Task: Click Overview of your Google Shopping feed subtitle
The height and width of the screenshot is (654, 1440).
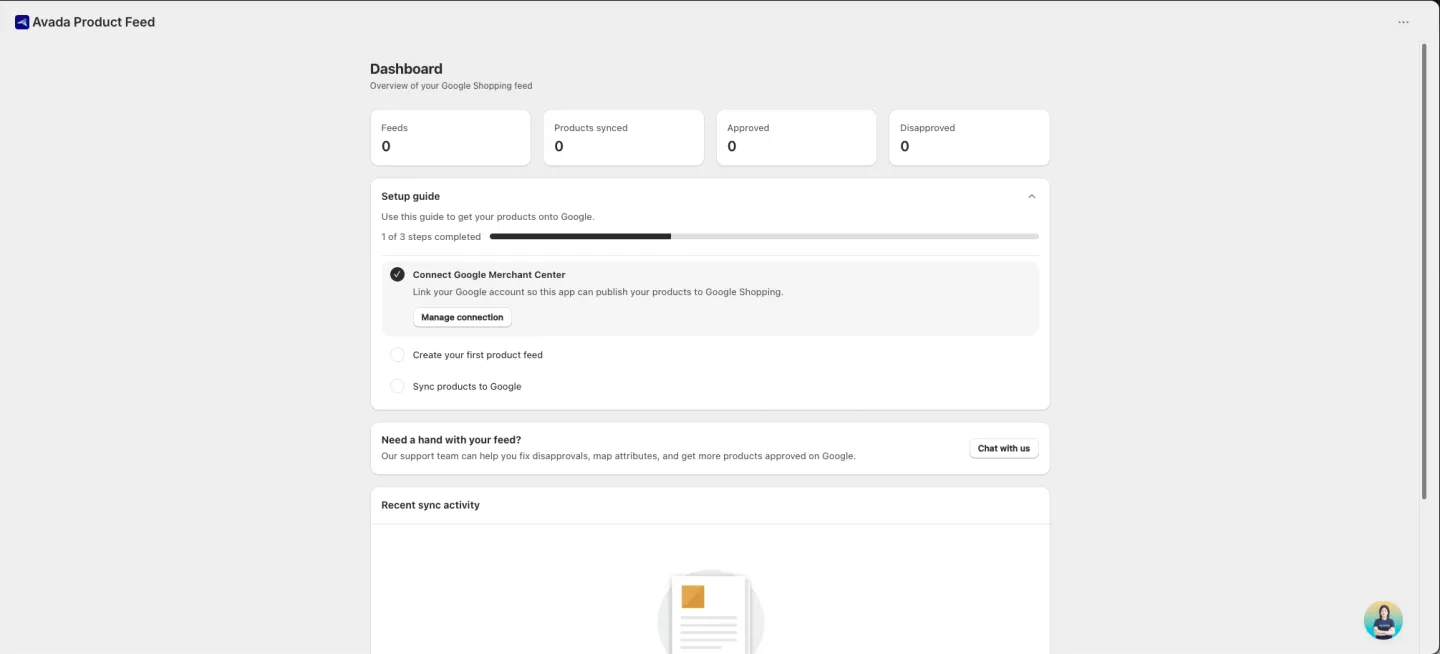Action: pyautogui.click(x=451, y=86)
